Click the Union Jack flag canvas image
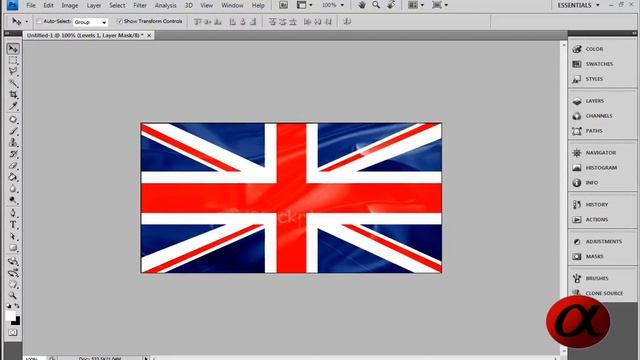Screen dimensions: 640x360 [291, 198]
